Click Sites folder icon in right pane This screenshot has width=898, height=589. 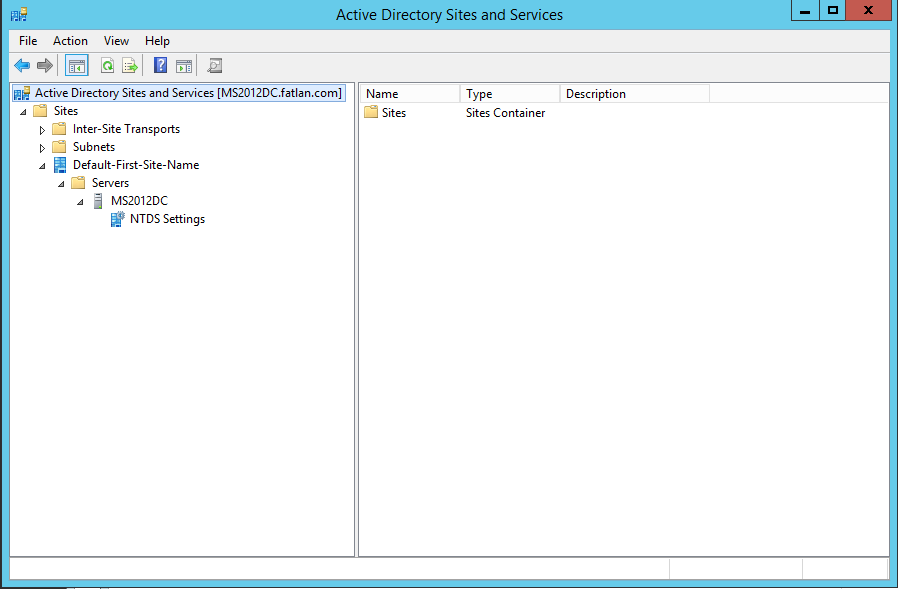pyautogui.click(x=371, y=112)
